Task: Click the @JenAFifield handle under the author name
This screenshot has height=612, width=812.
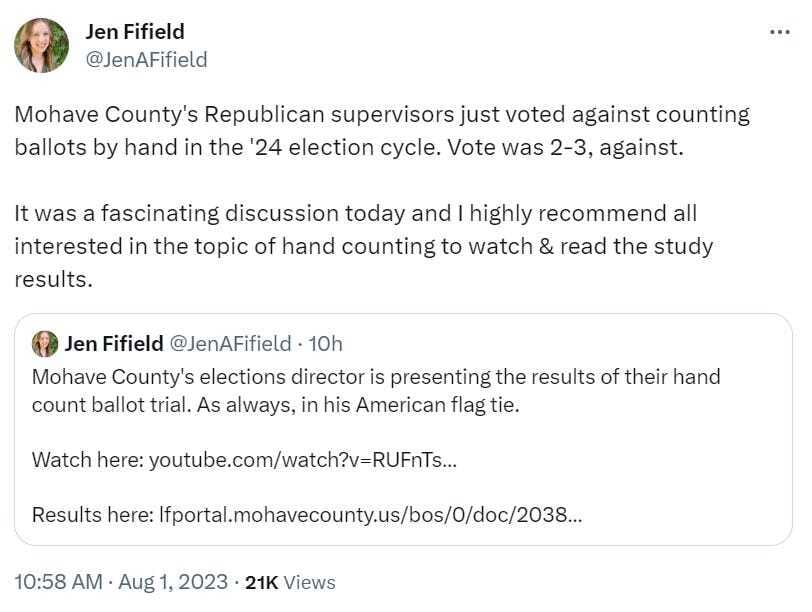Action: pyautogui.click(x=146, y=59)
